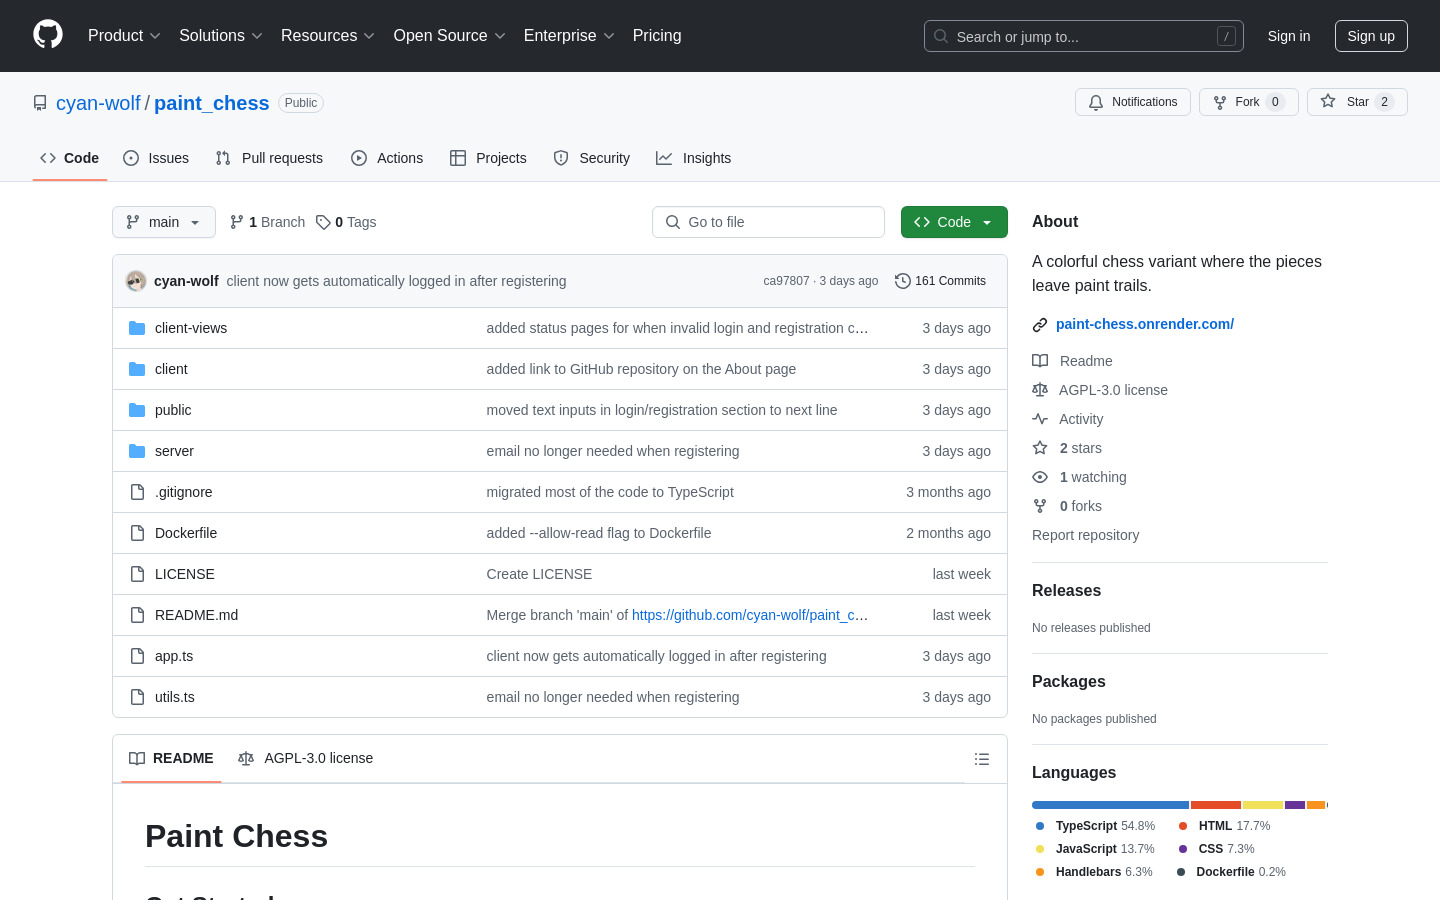Click Report repository link
Screen dimensions: 1440x900
pos(1085,535)
